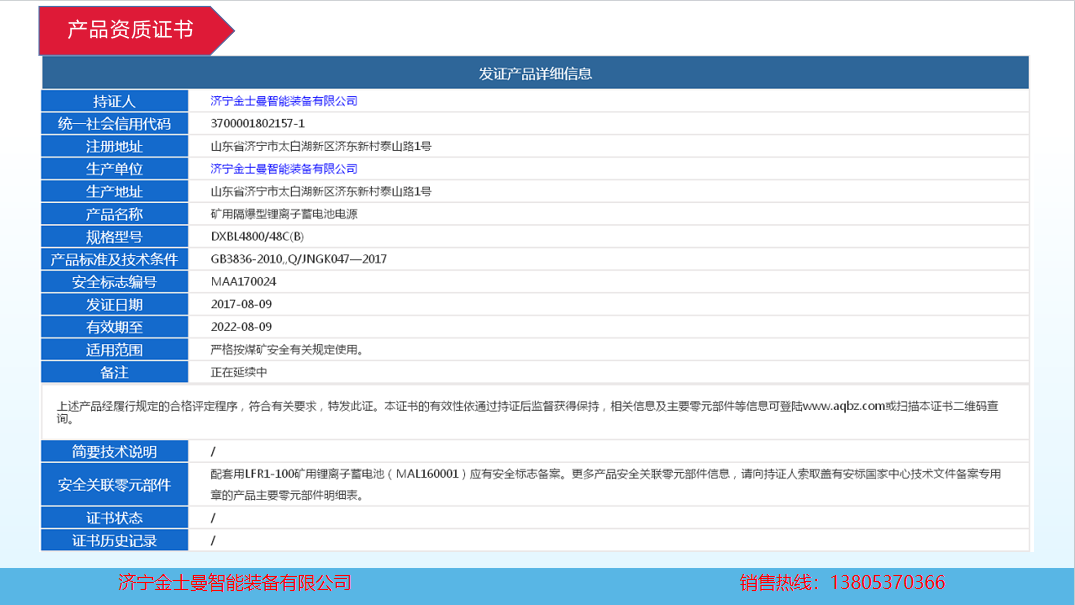Click the 证书状态 row label
1075x605 pixels.
[x=114, y=518]
